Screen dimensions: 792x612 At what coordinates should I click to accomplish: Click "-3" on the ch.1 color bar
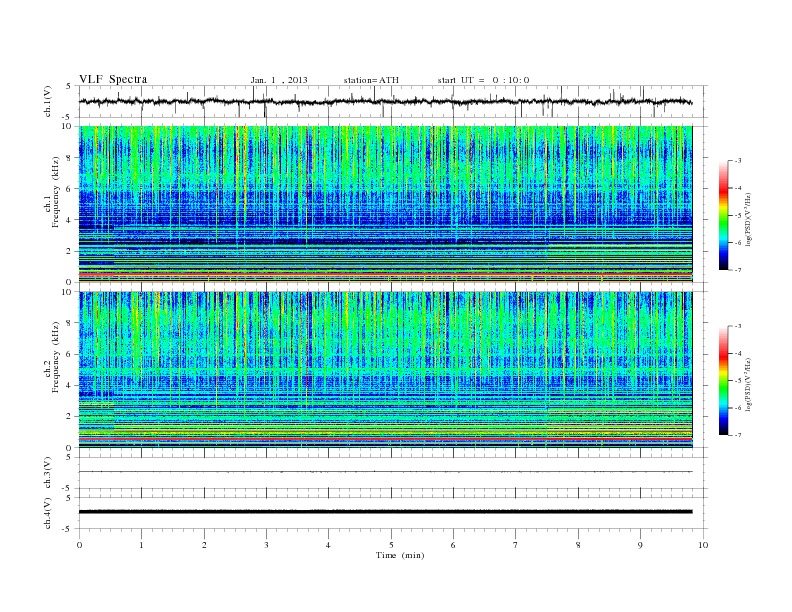(738, 161)
